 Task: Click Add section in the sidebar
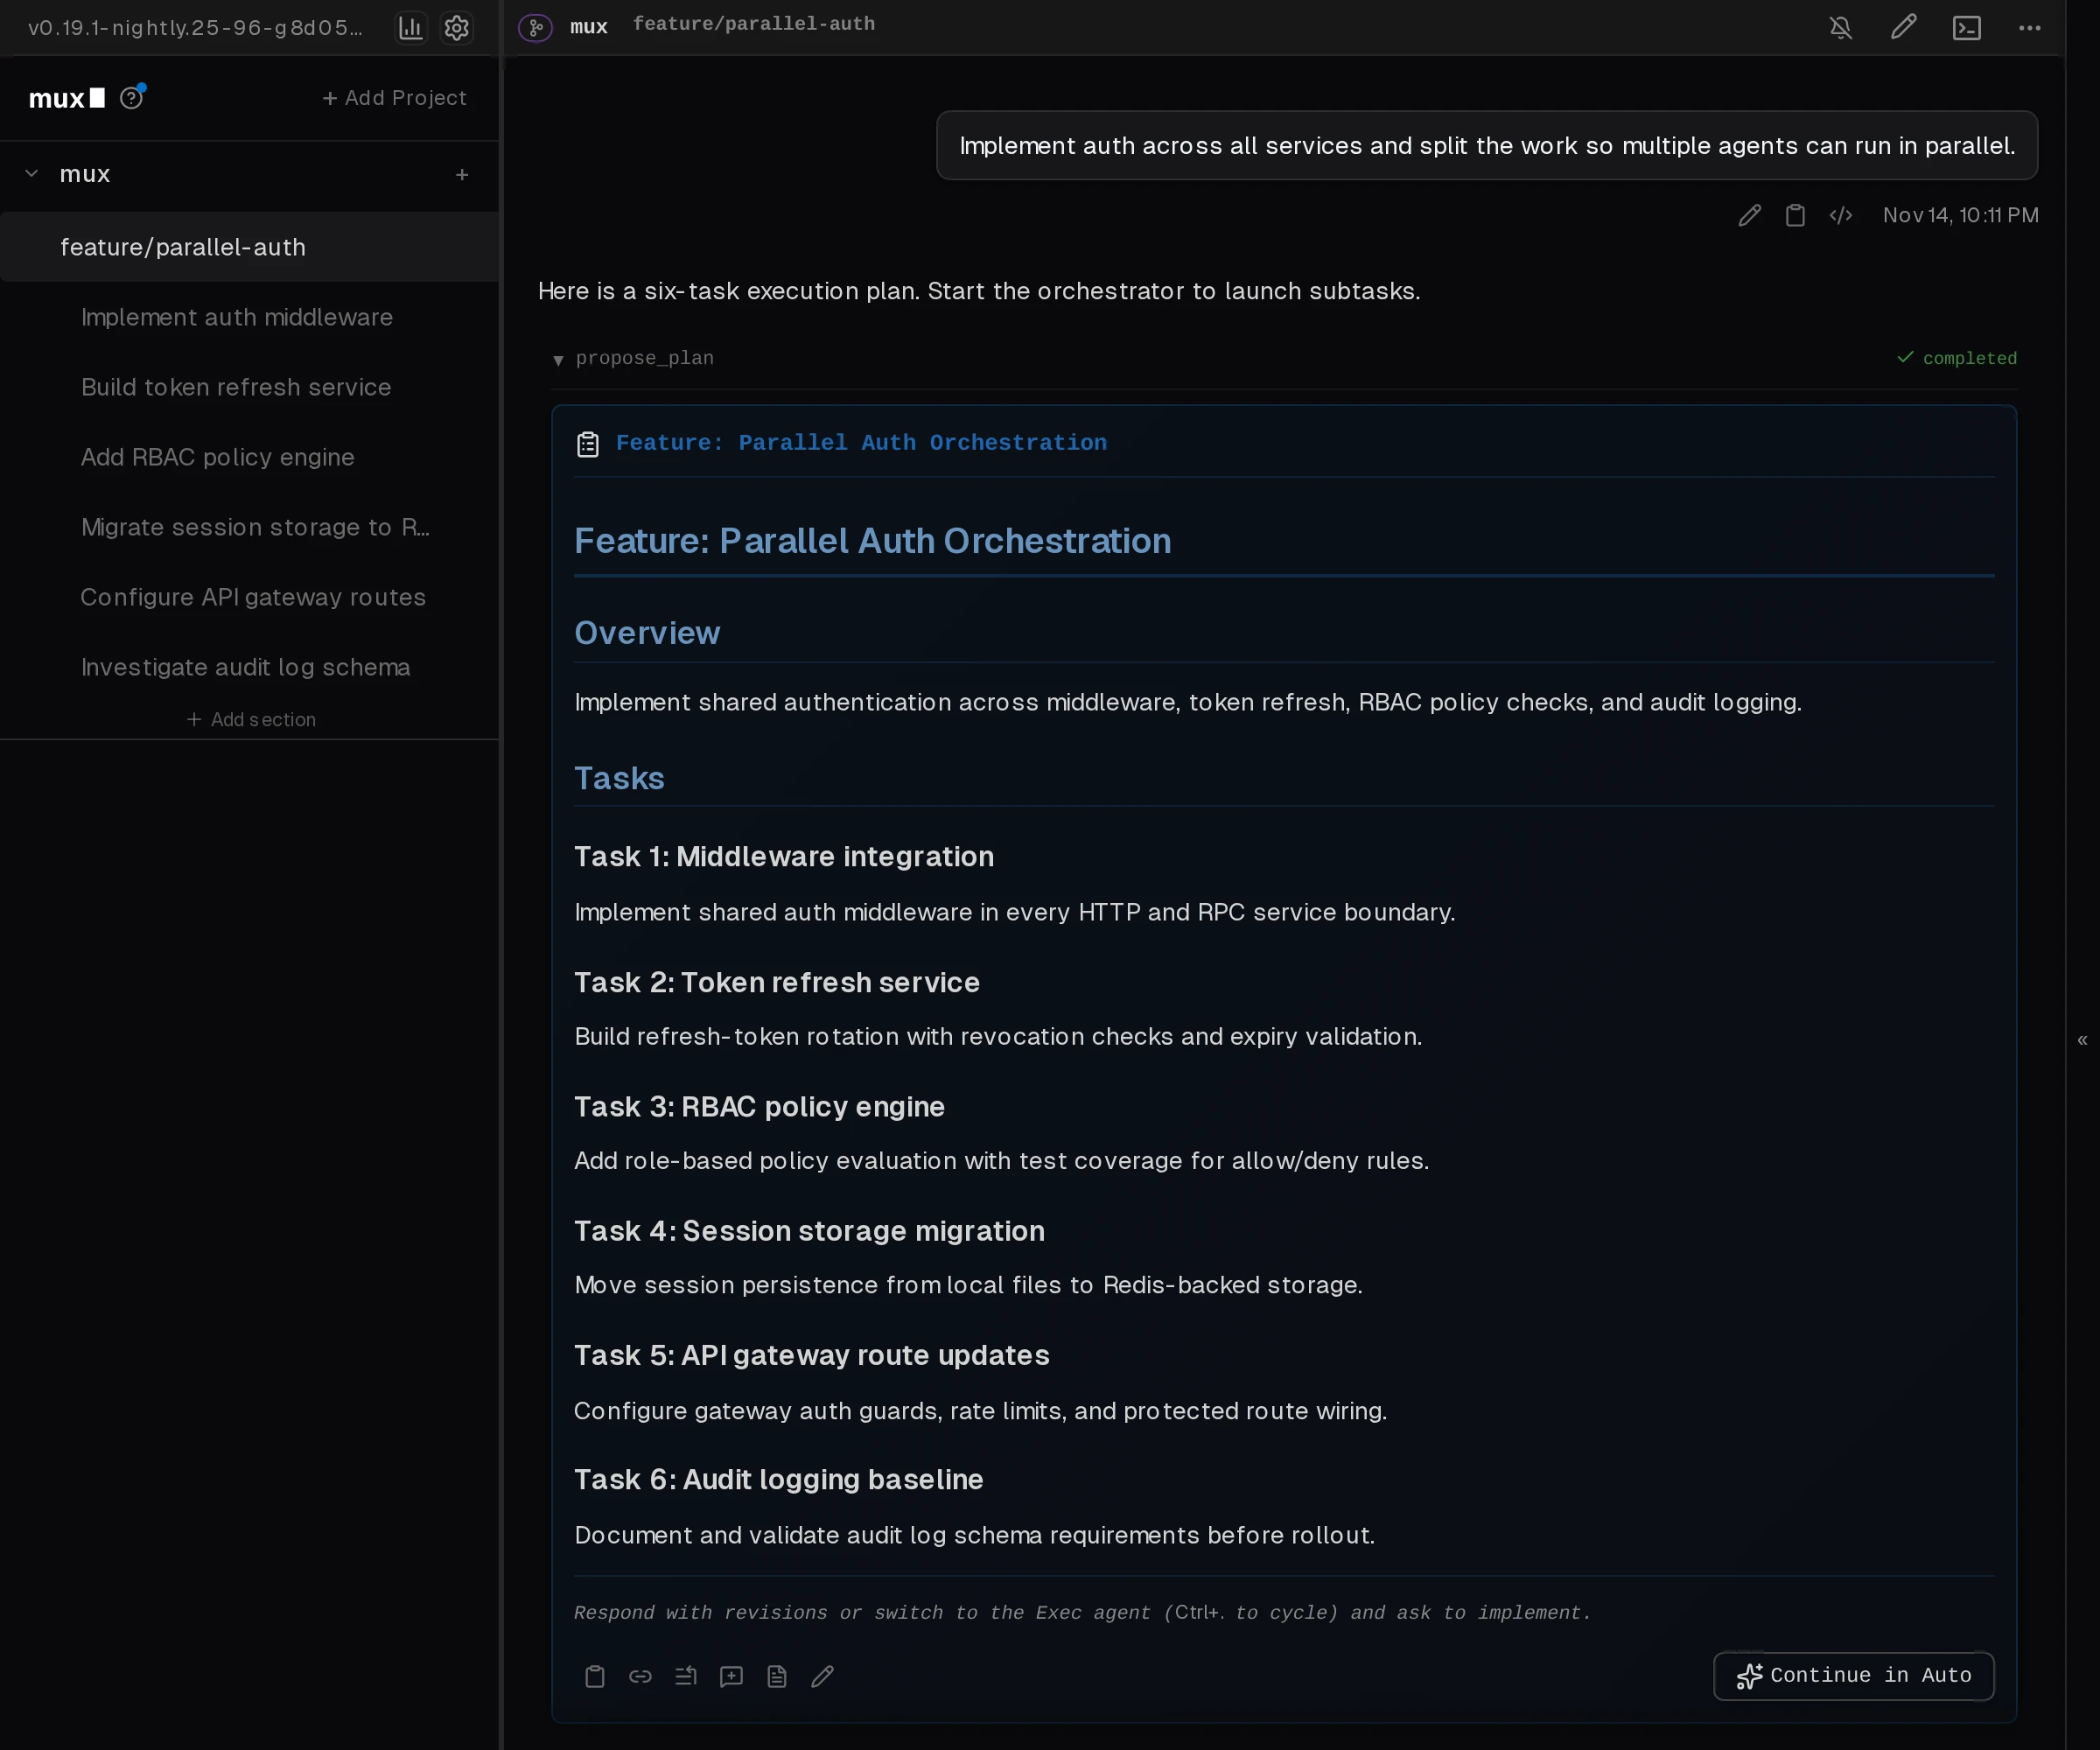[x=251, y=719]
